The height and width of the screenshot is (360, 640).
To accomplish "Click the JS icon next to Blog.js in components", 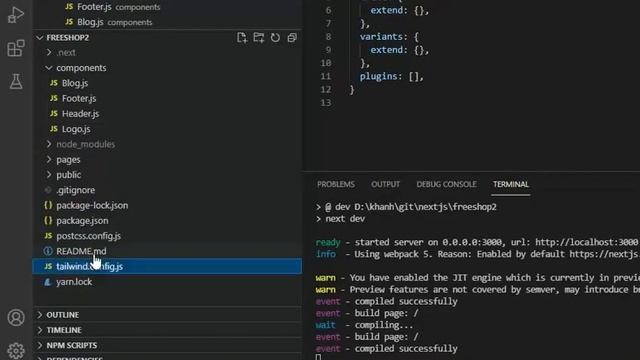I will coord(54,83).
